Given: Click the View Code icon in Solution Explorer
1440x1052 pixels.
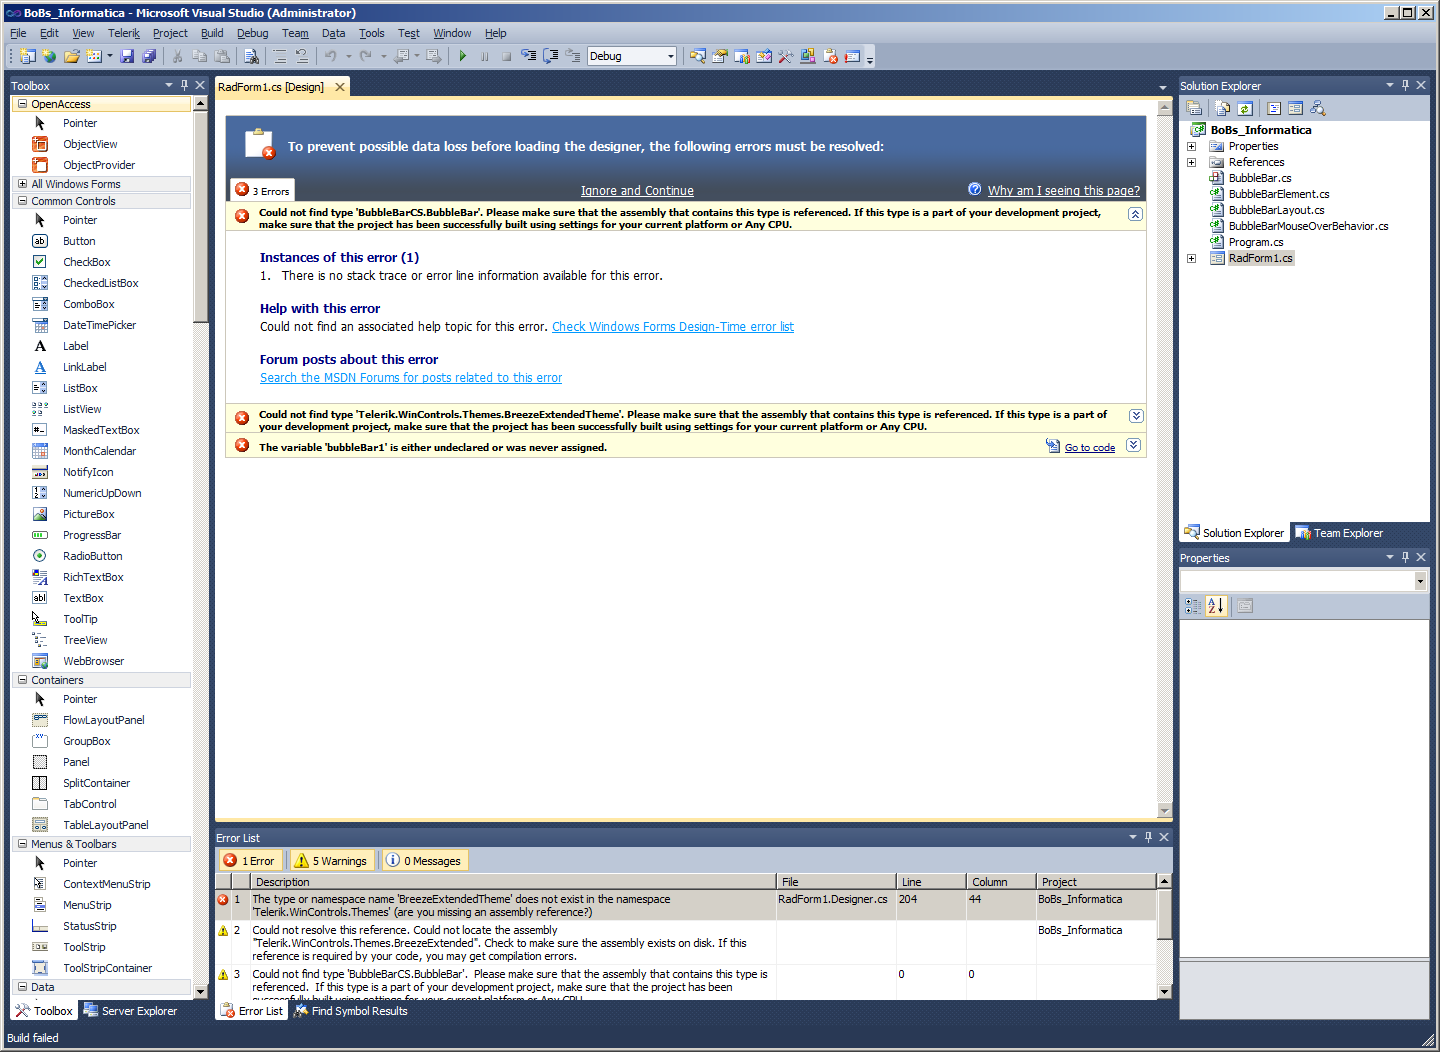Looking at the screenshot, I should (x=1274, y=108).
